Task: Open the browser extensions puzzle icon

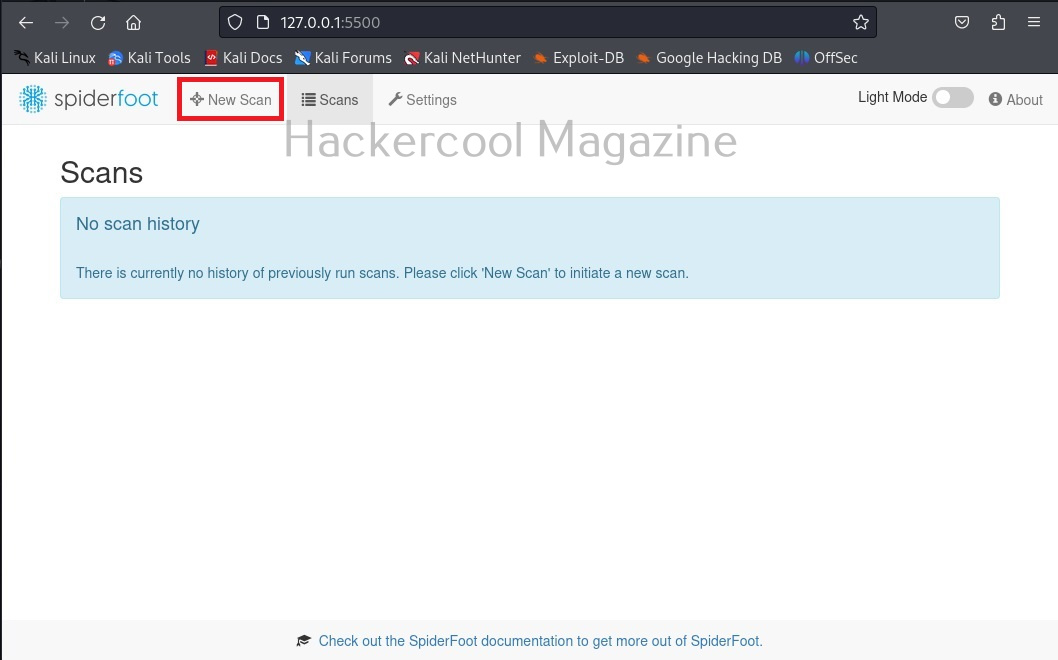Action: tap(999, 22)
